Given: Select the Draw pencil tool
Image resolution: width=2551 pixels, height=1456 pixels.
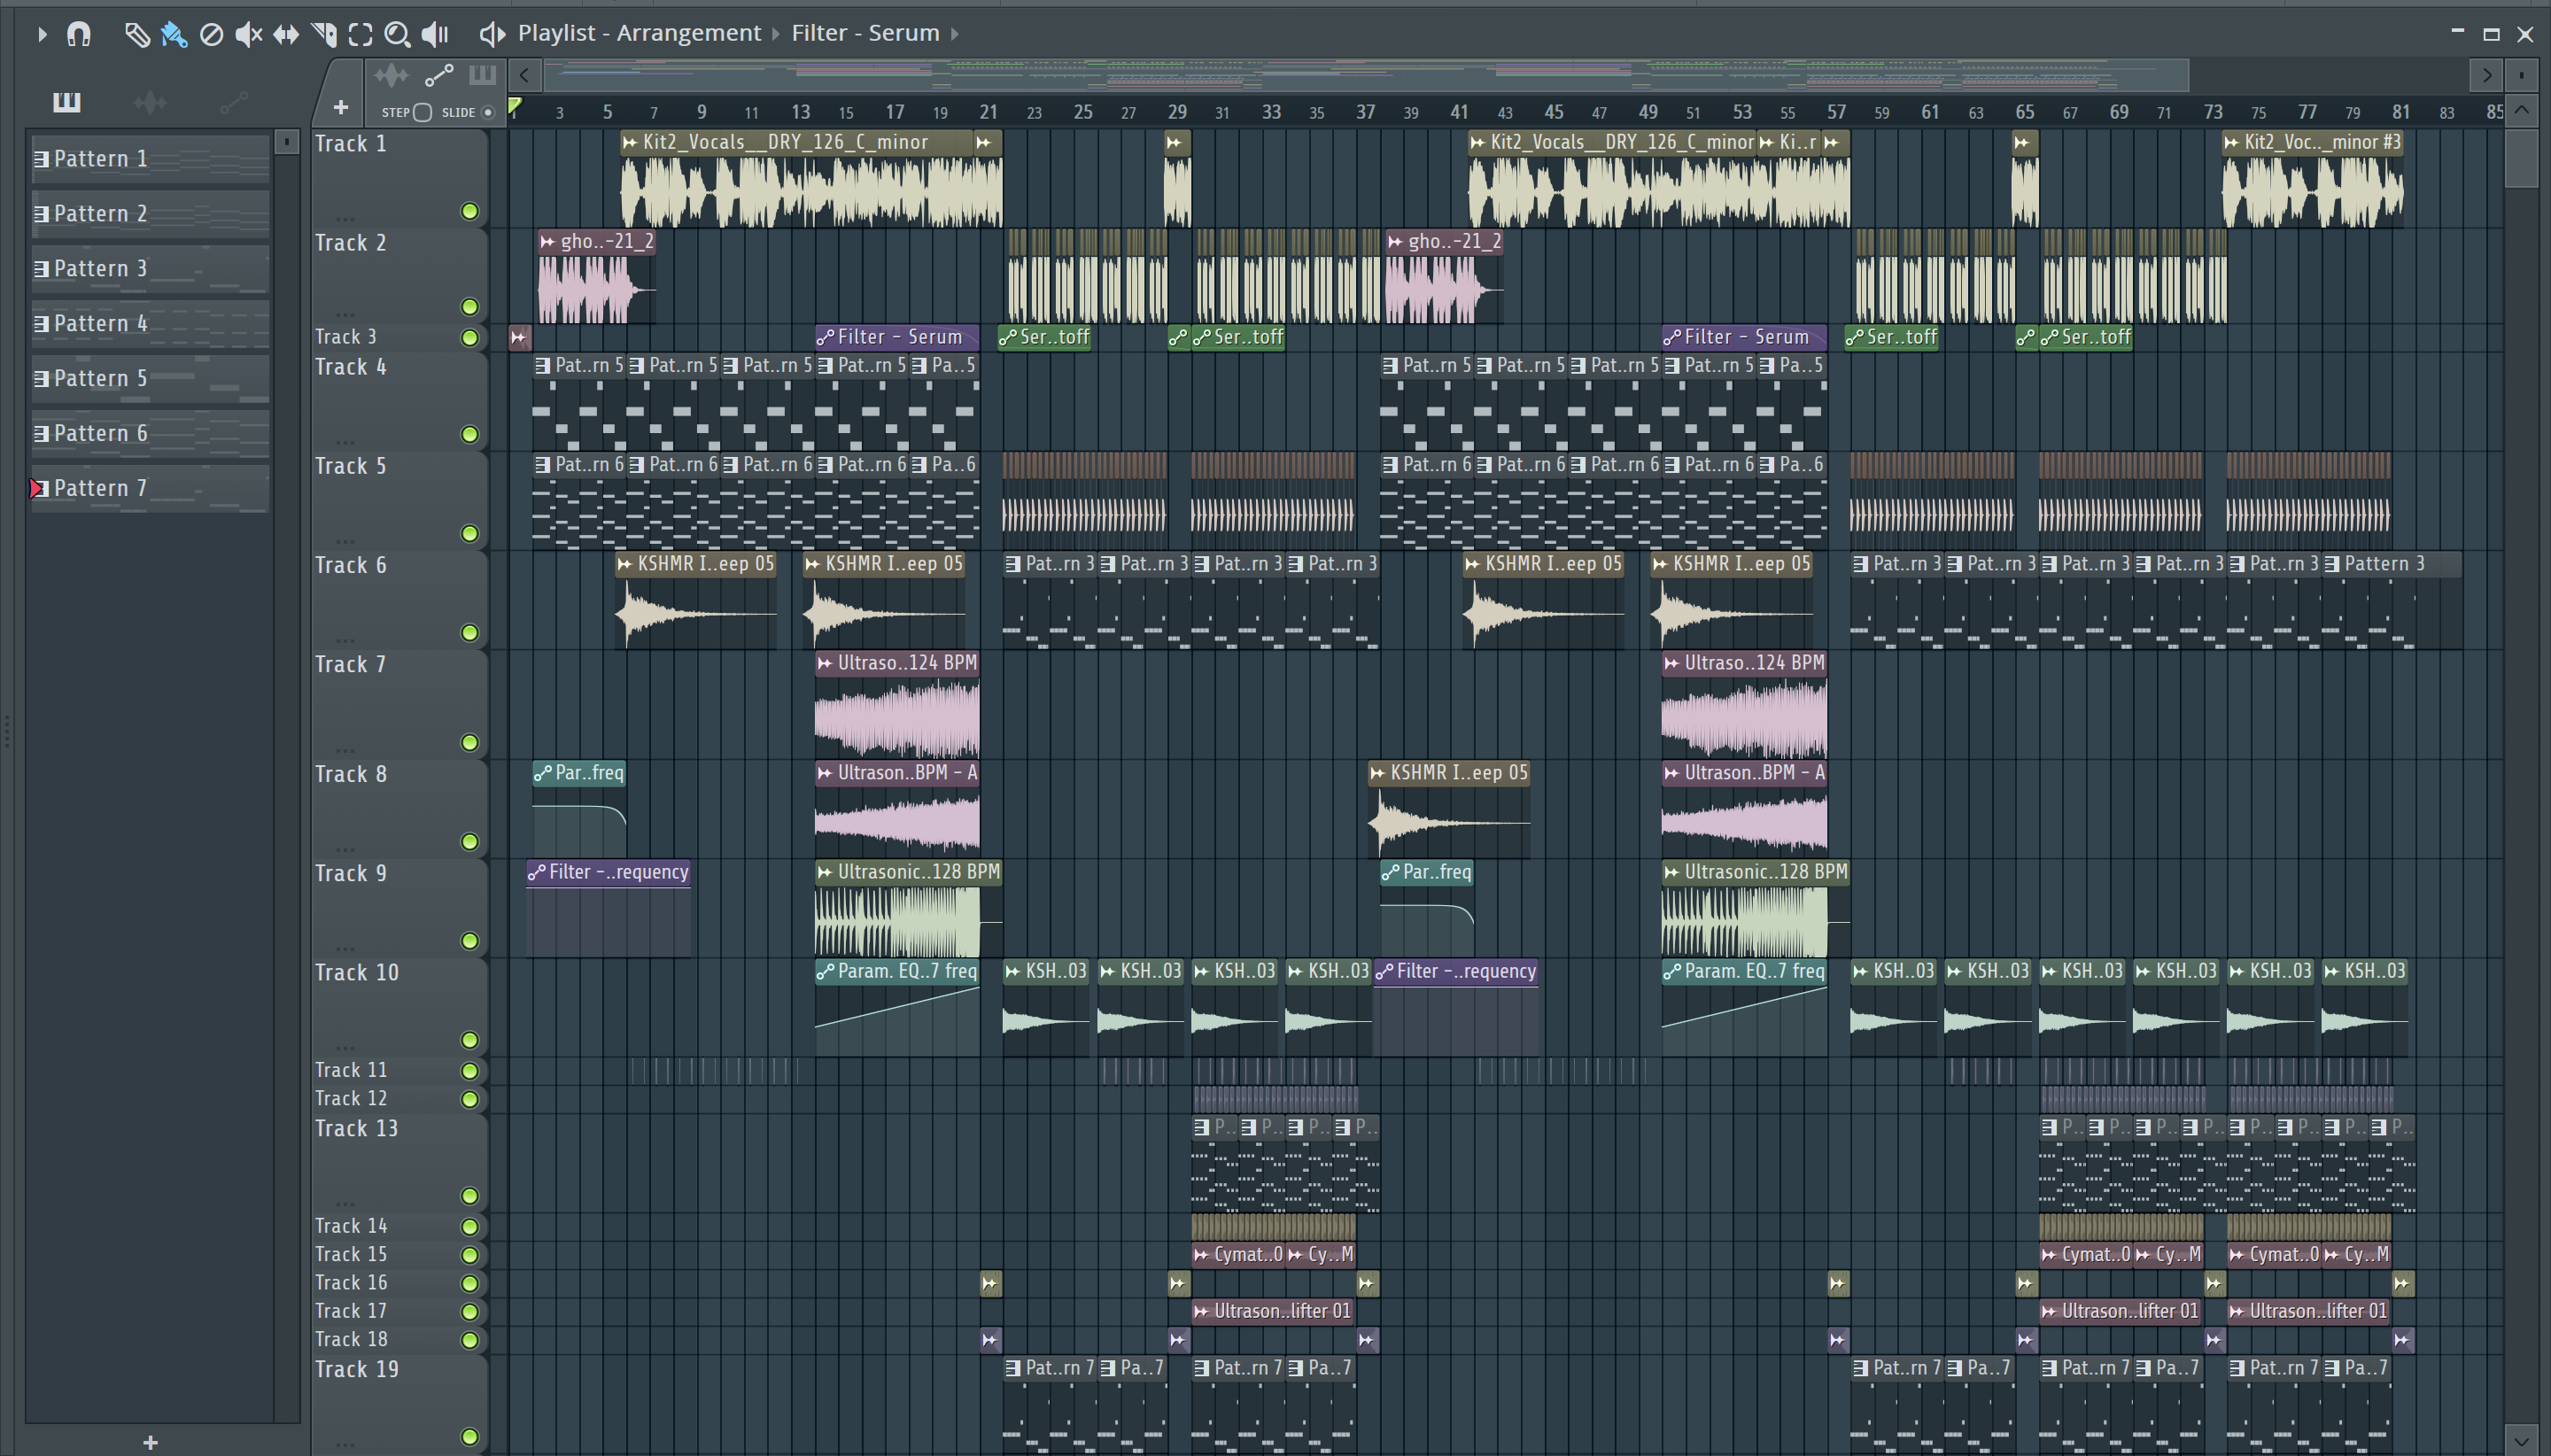Looking at the screenshot, I should pos(137,34).
